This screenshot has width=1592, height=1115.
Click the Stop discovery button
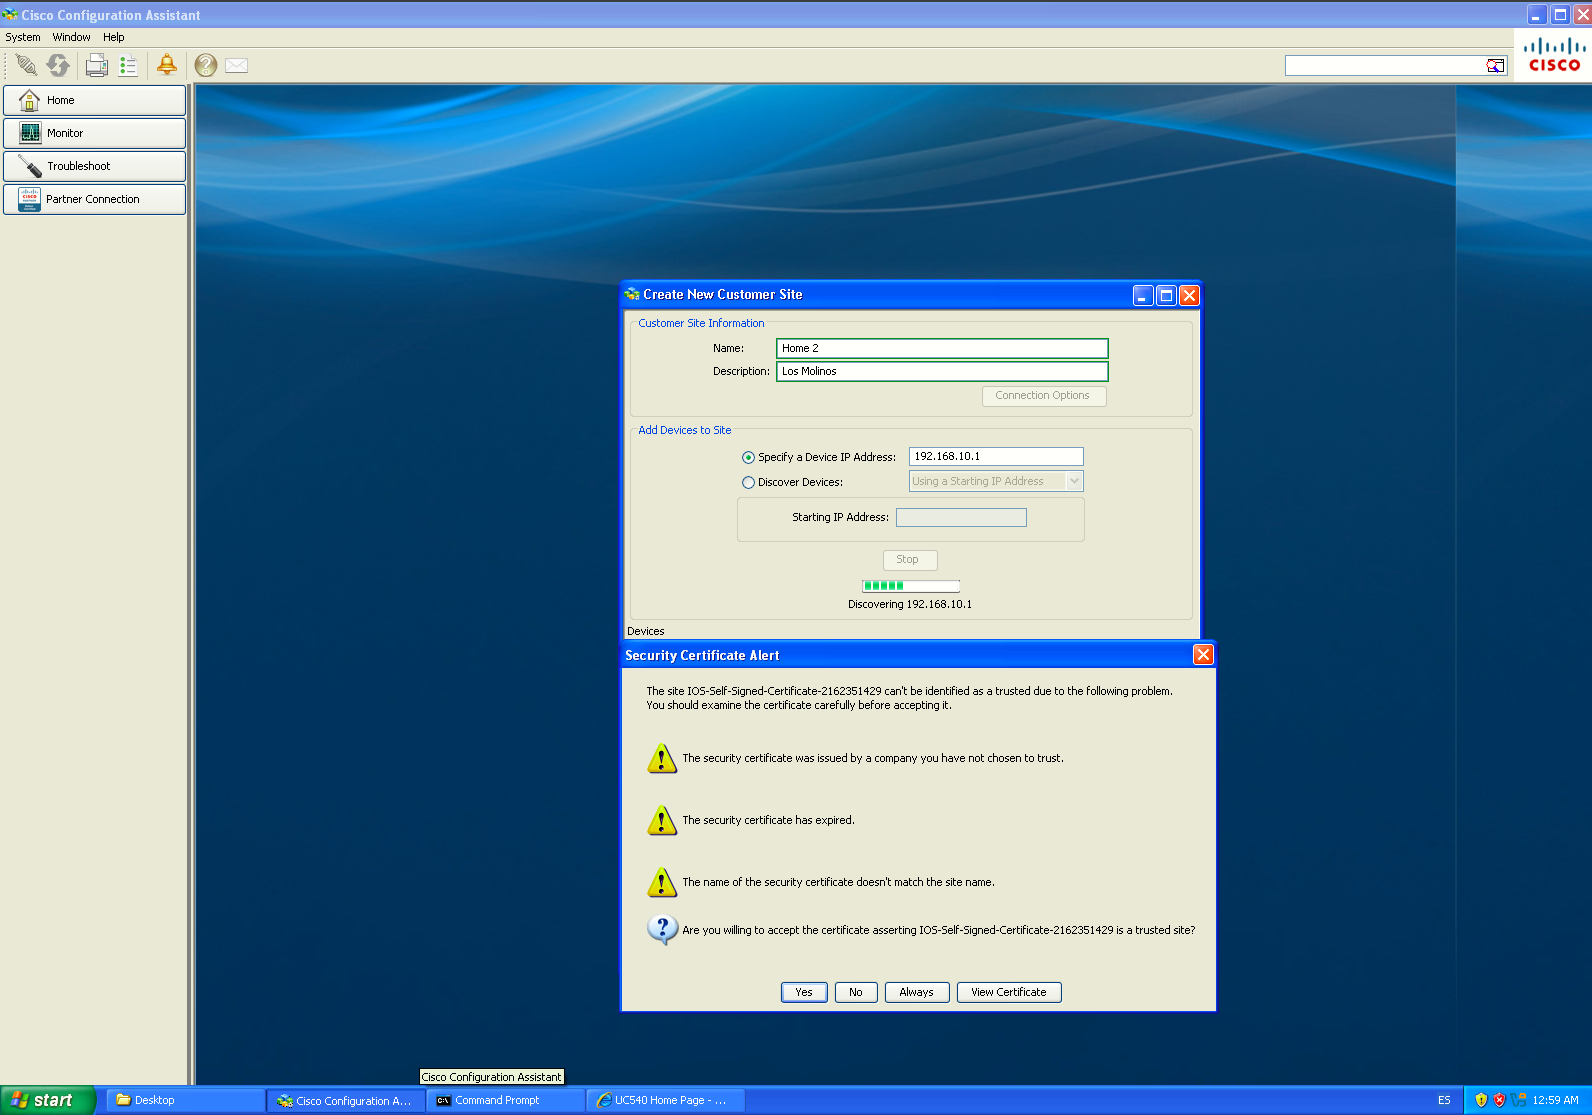[x=910, y=560]
